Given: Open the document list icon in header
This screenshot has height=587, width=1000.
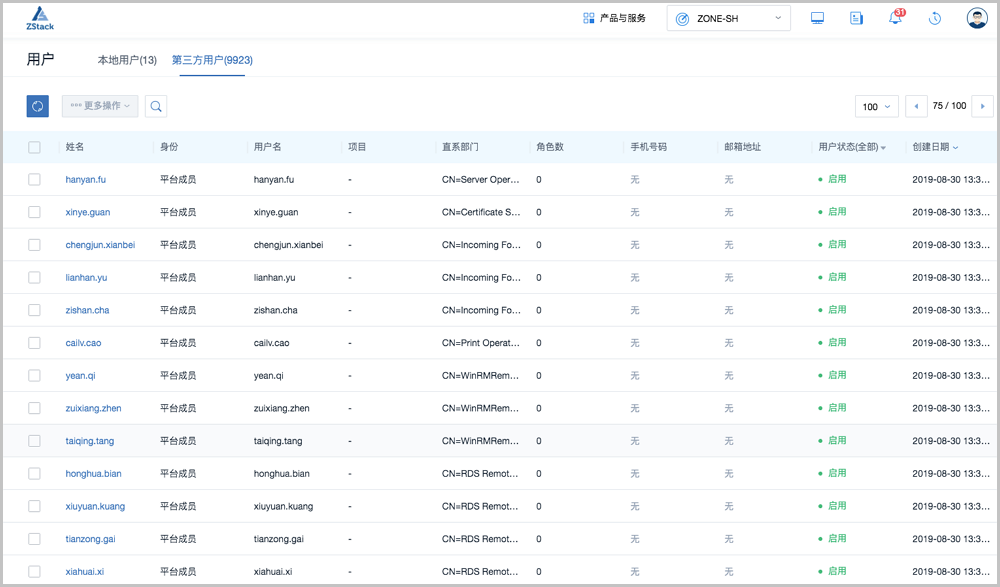Looking at the screenshot, I should point(856,19).
